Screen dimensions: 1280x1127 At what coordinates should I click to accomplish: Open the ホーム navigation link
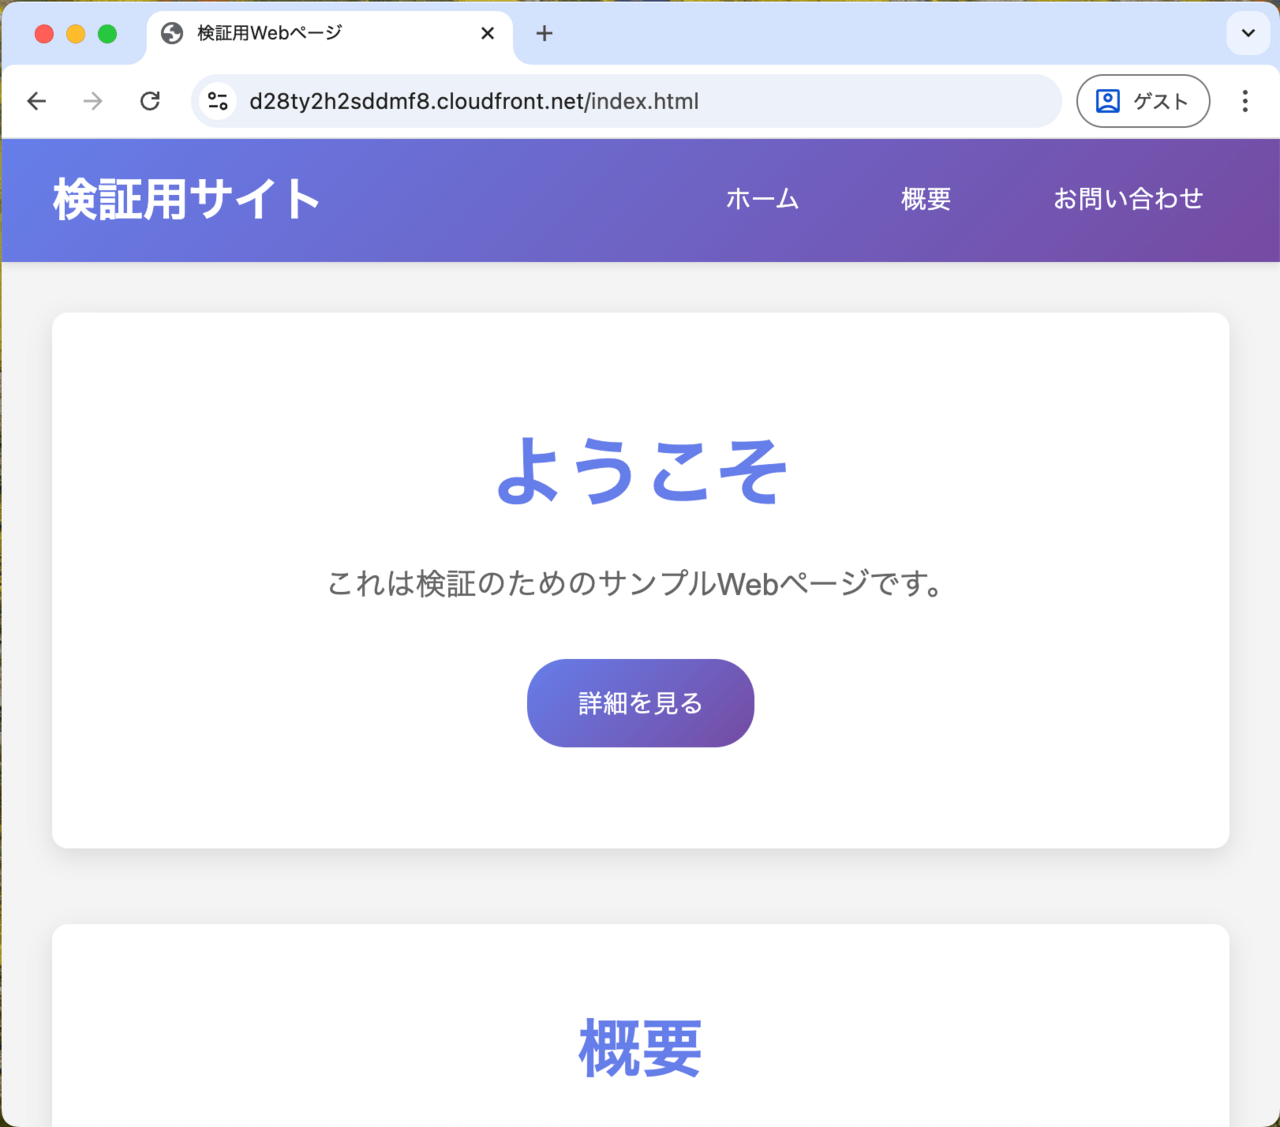[762, 199]
